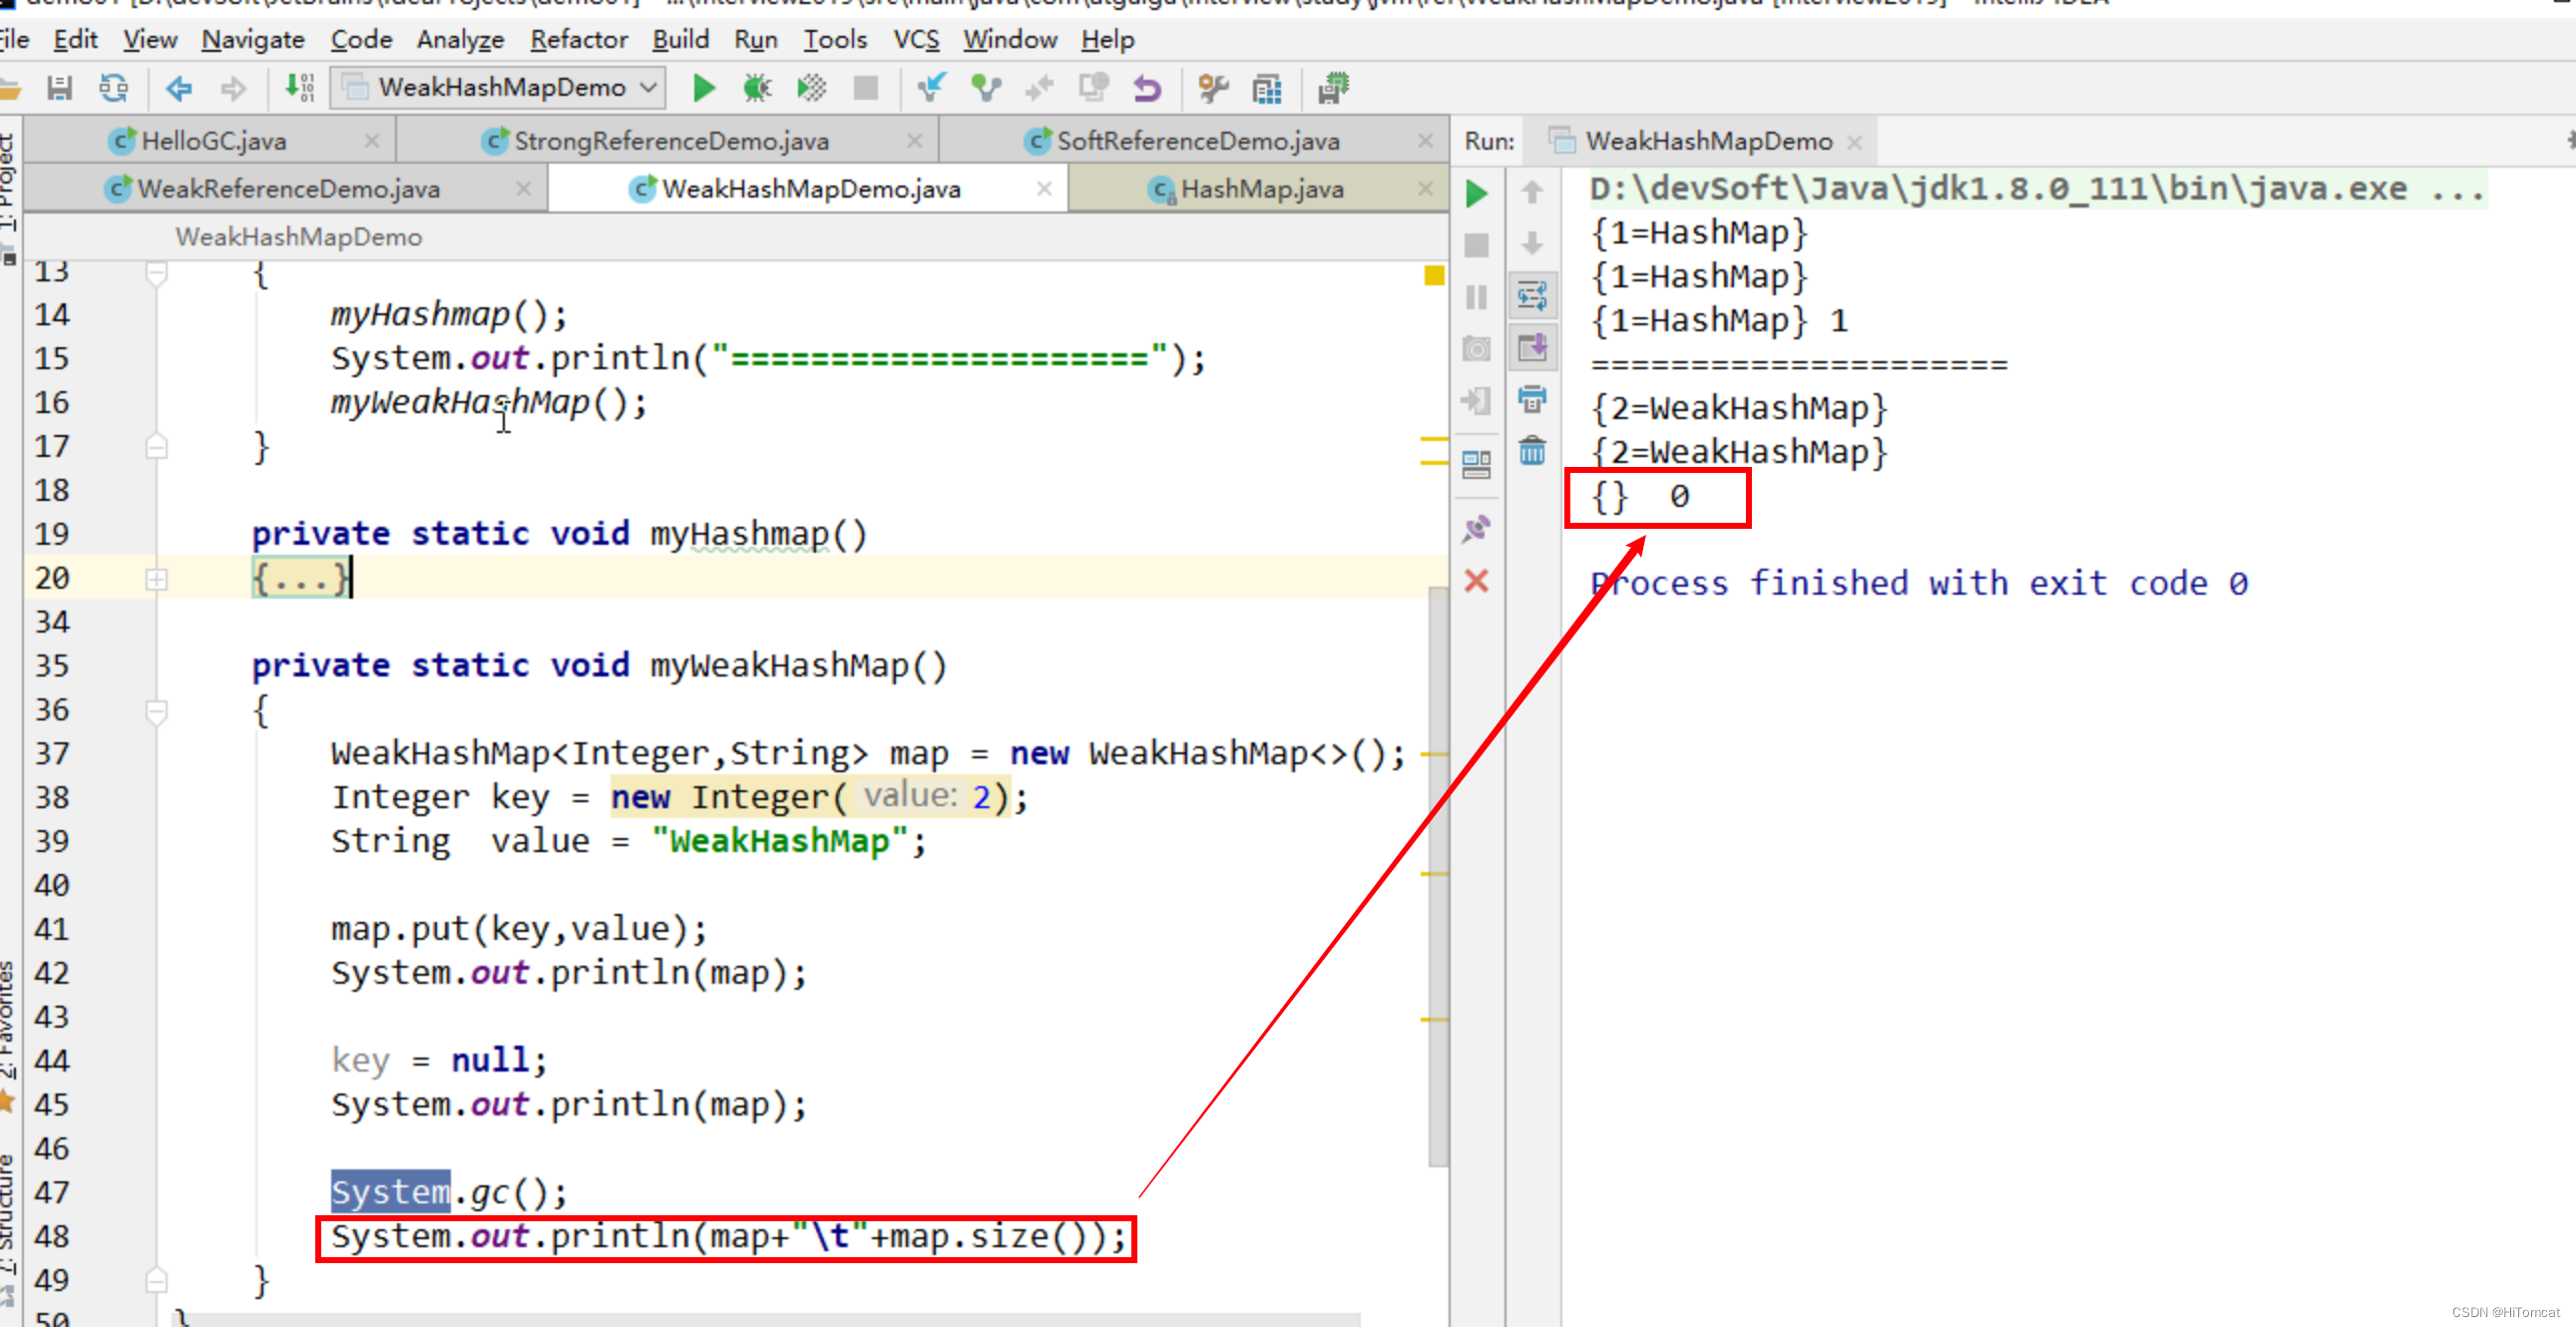This screenshot has height=1327, width=2576.
Task: Close Run panel with red X icon
Action: click(1476, 581)
